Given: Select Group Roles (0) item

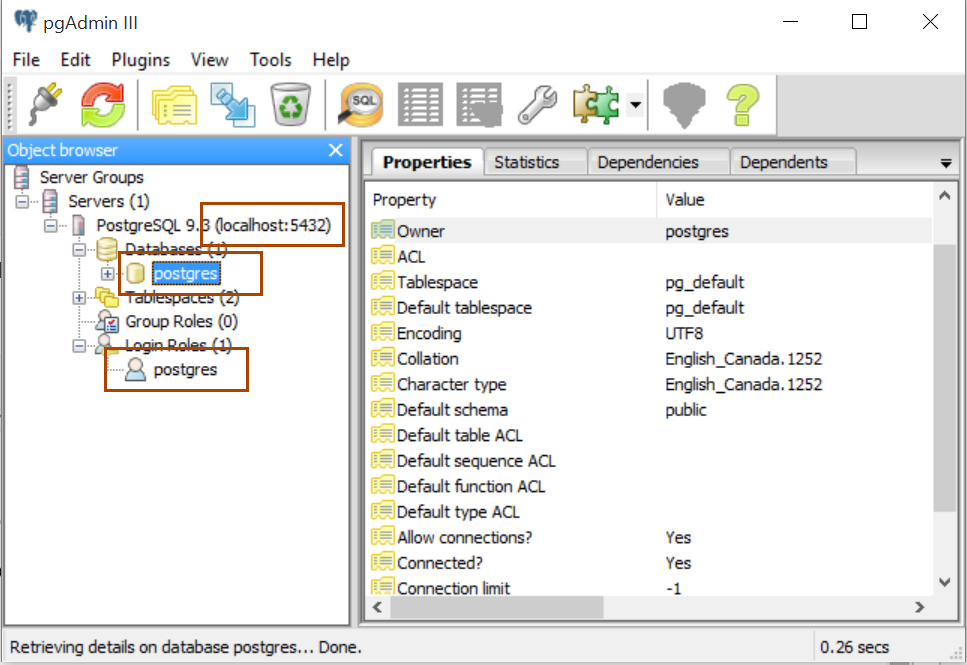Looking at the screenshot, I should coord(181,322).
